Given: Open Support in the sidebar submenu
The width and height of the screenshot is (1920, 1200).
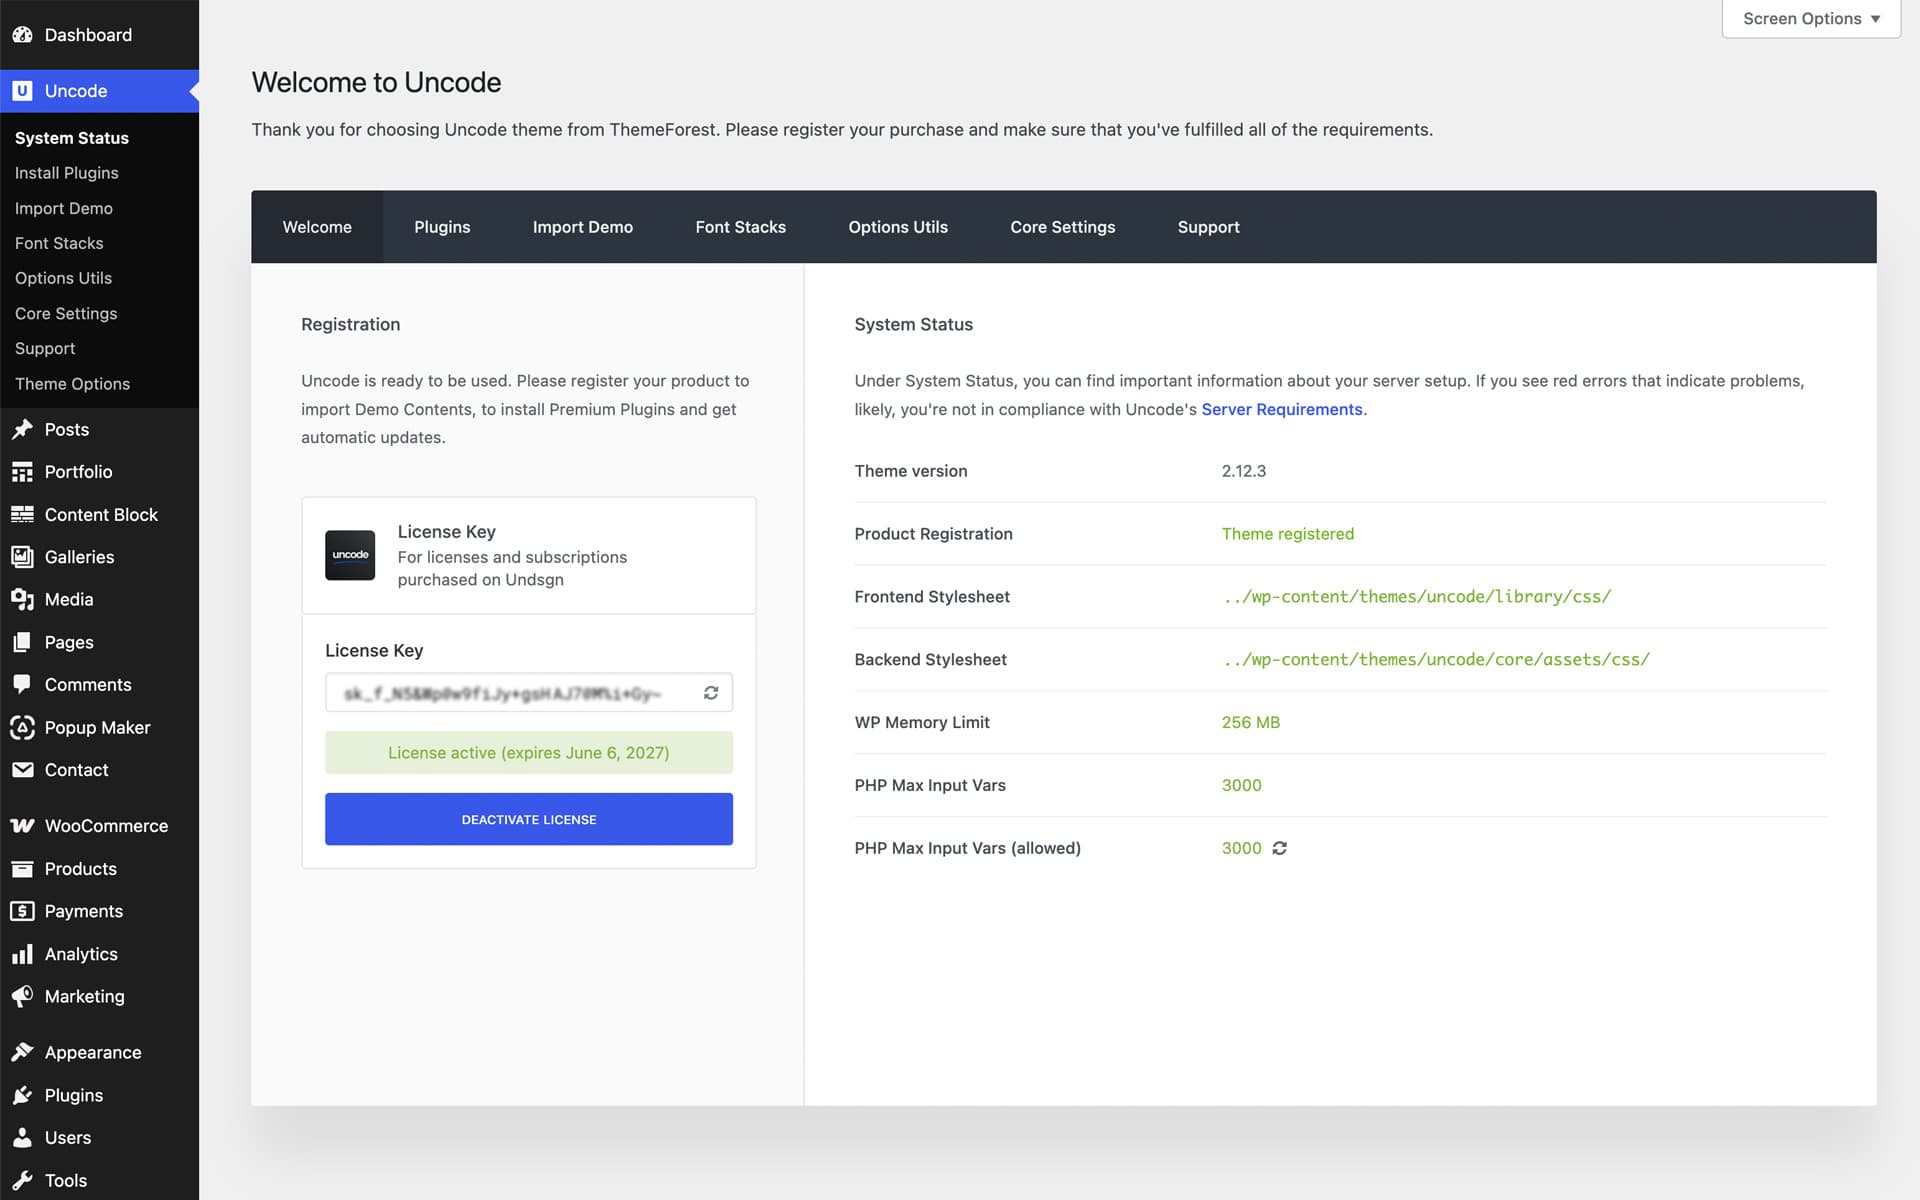Looking at the screenshot, I should pos(45,349).
